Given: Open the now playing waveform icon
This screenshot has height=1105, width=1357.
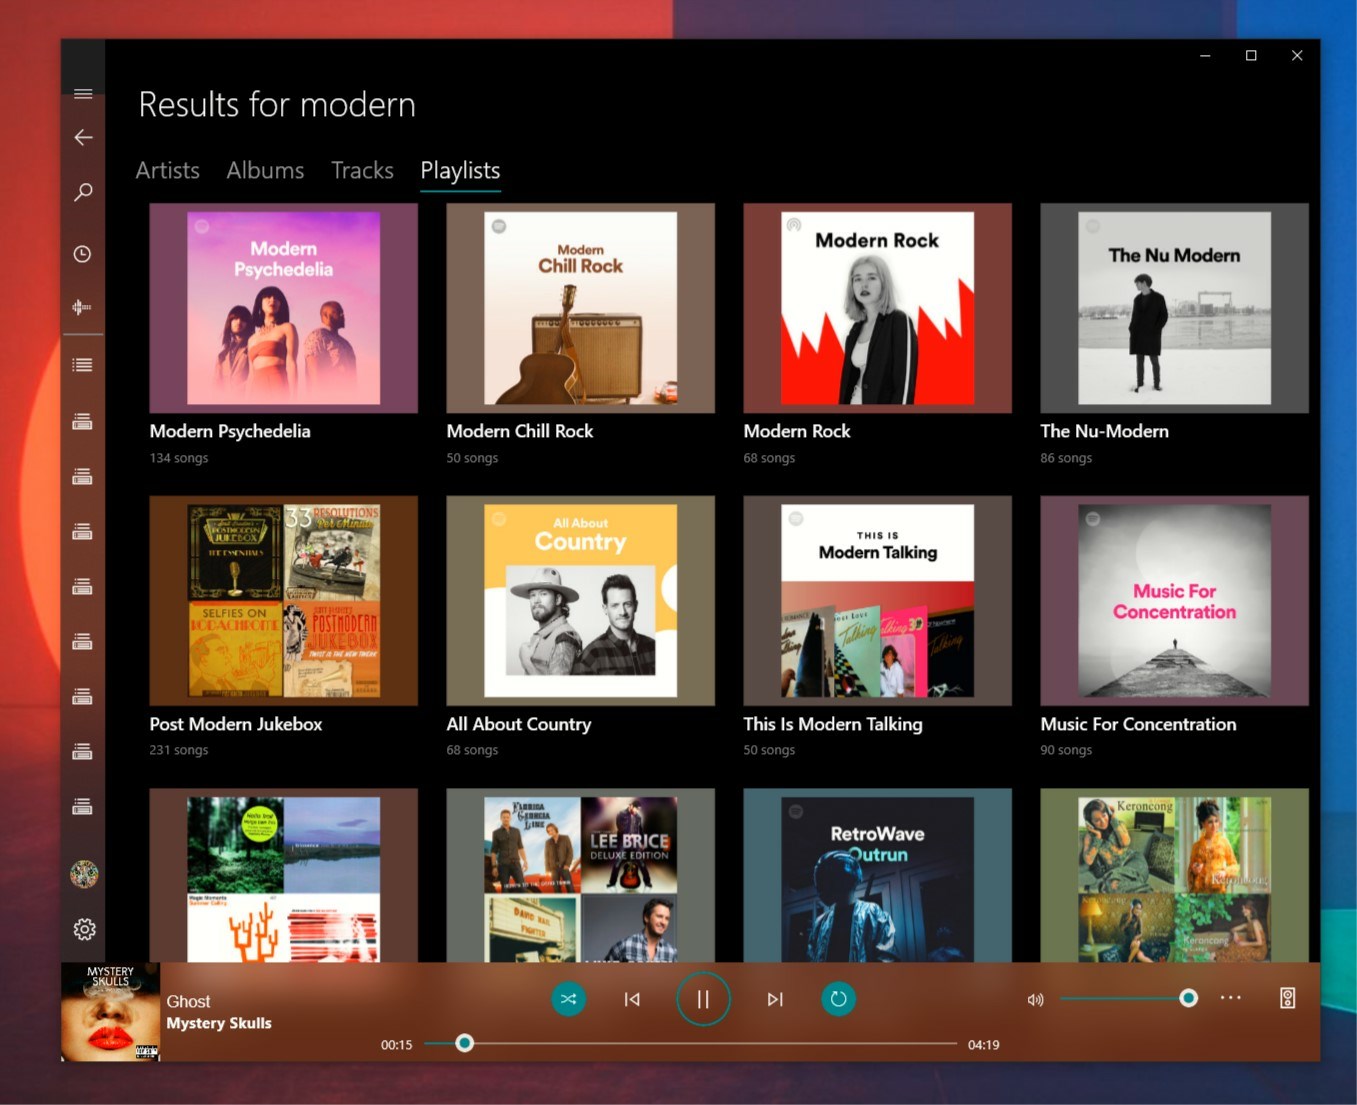Looking at the screenshot, I should (x=83, y=307).
